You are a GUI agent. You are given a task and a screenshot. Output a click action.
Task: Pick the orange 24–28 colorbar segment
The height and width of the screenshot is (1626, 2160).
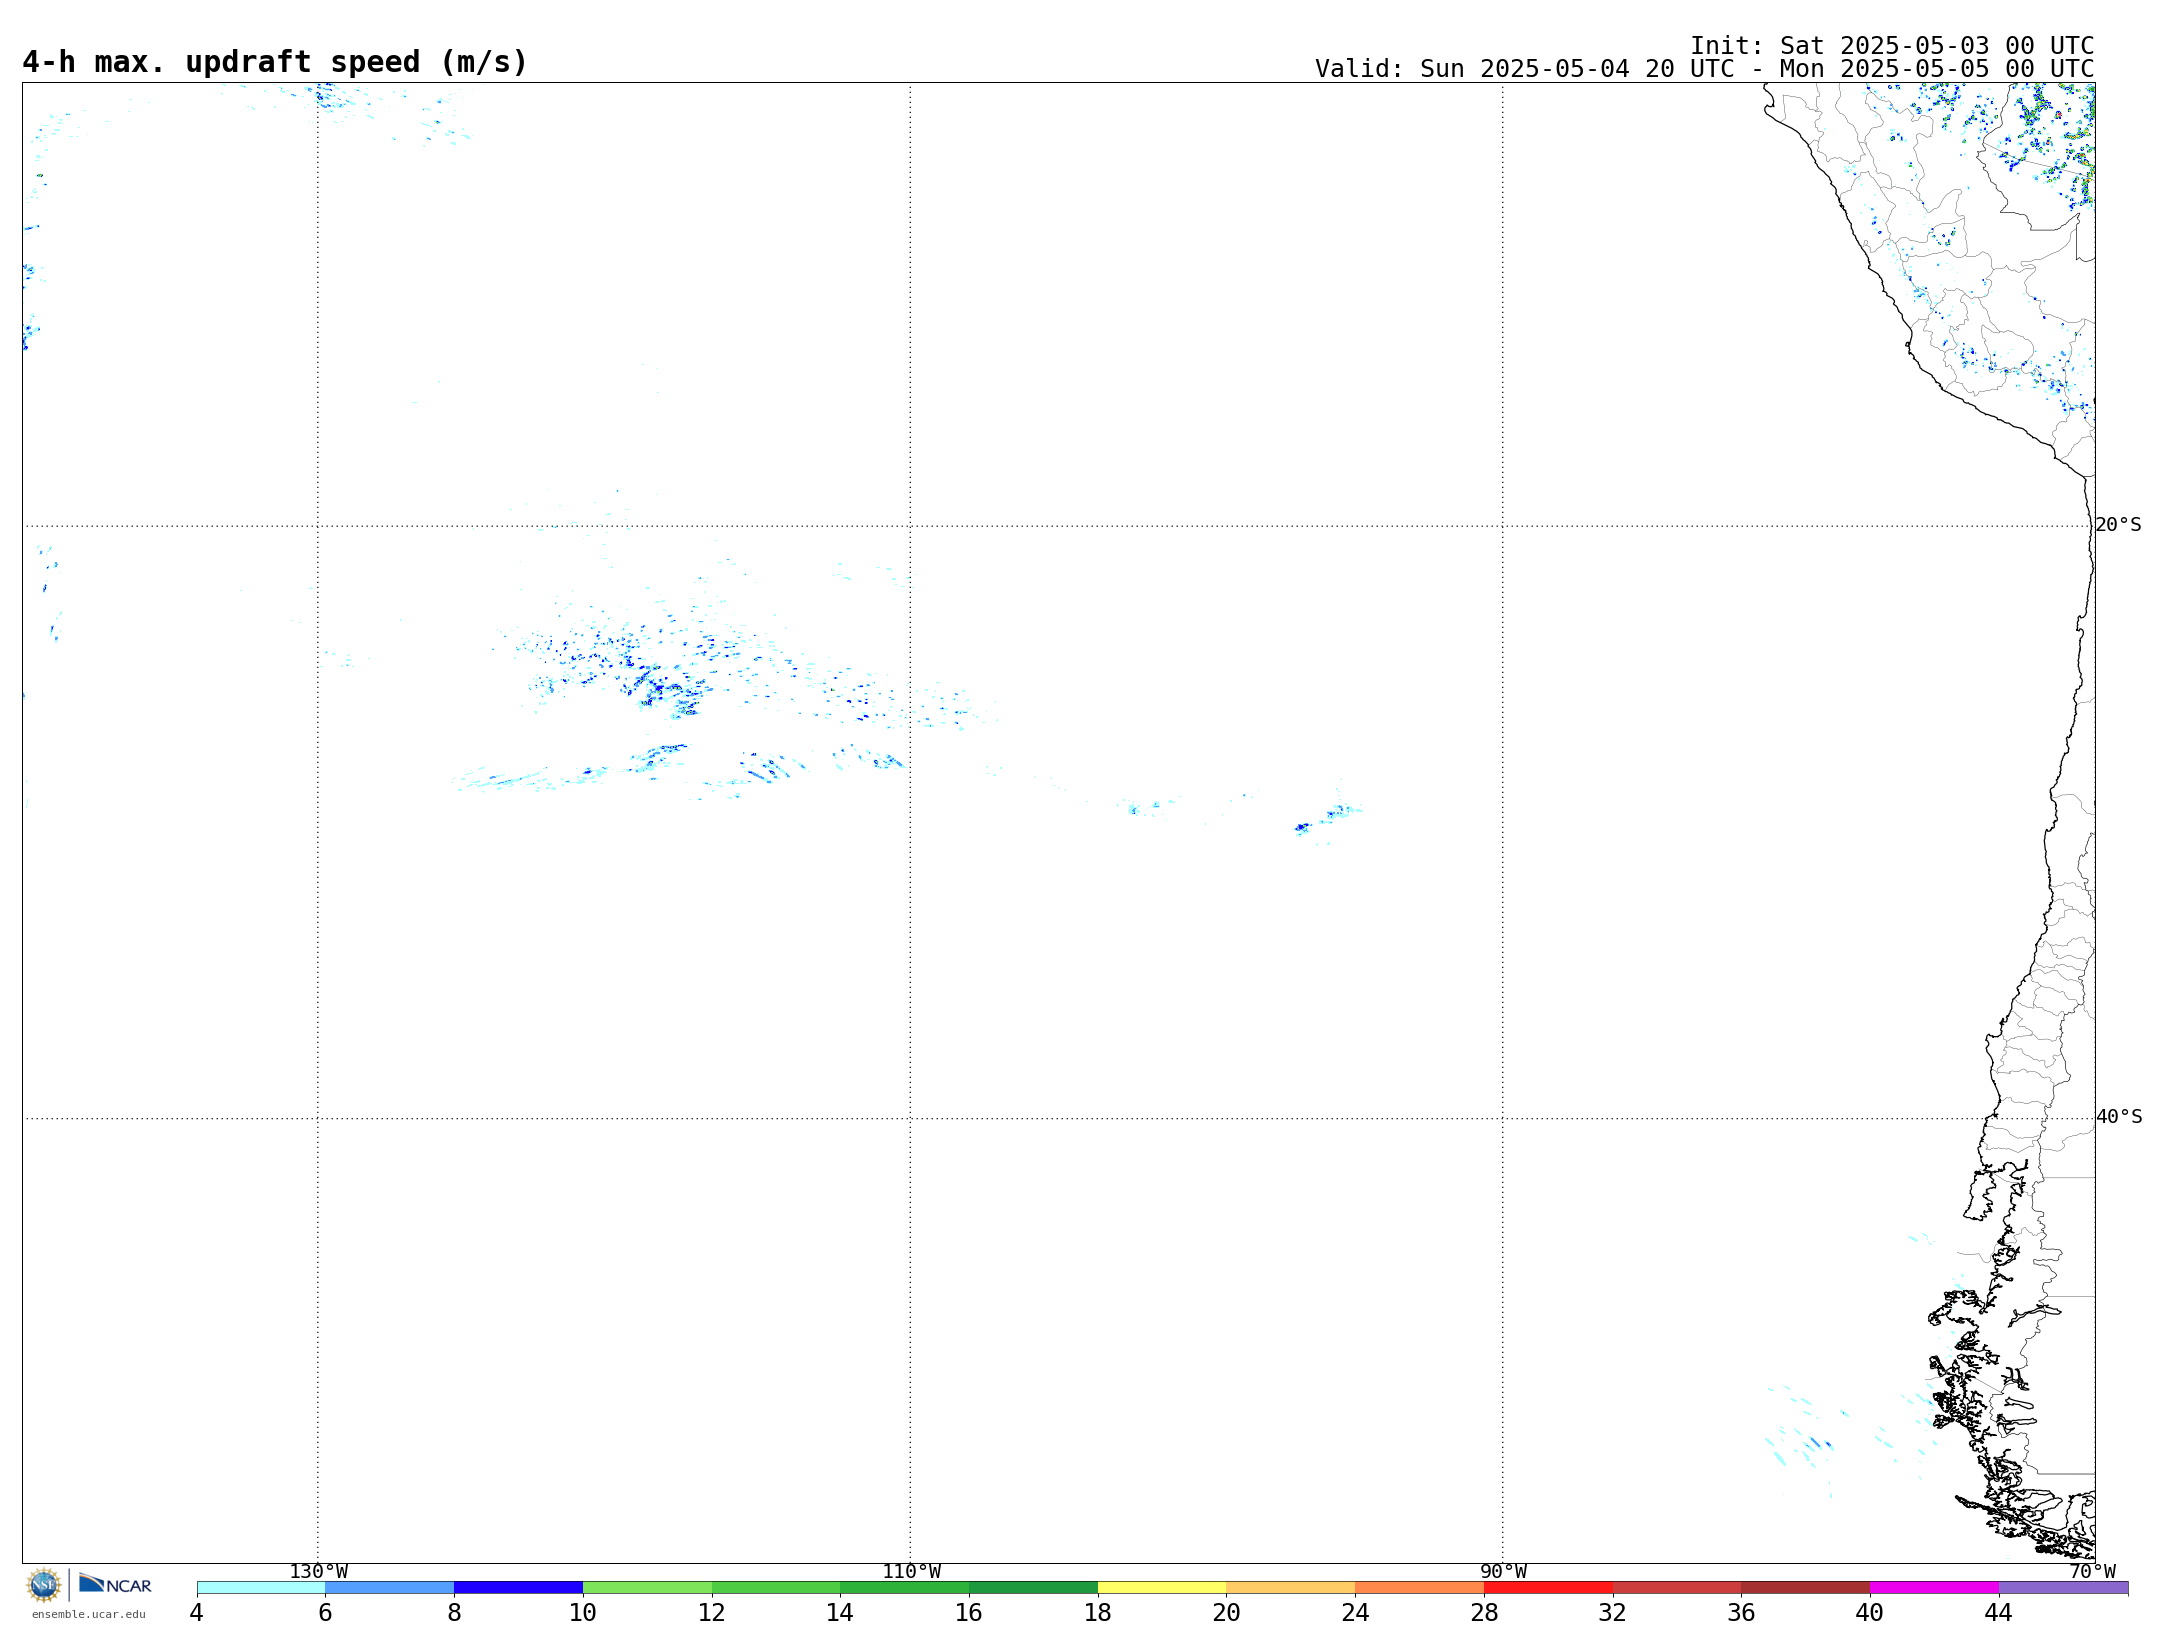point(1419,1587)
